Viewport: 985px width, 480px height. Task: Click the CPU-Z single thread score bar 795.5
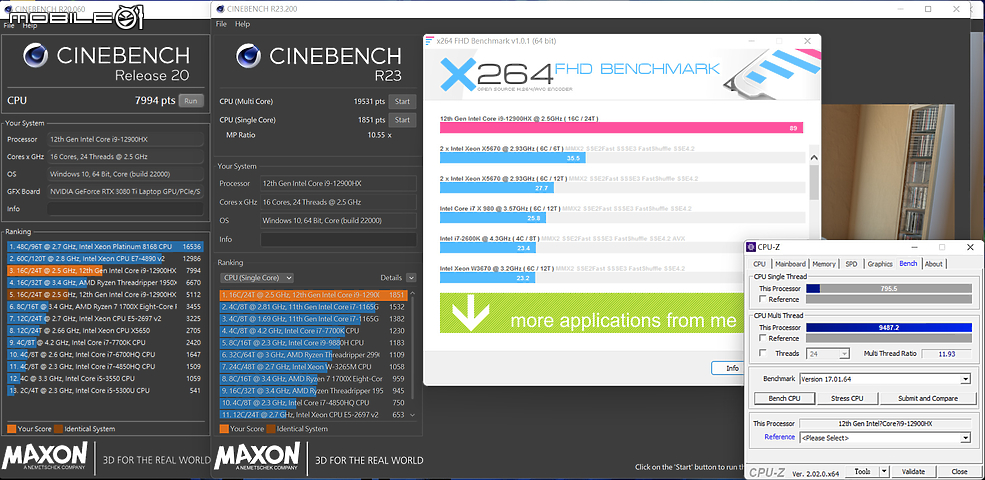(889, 289)
